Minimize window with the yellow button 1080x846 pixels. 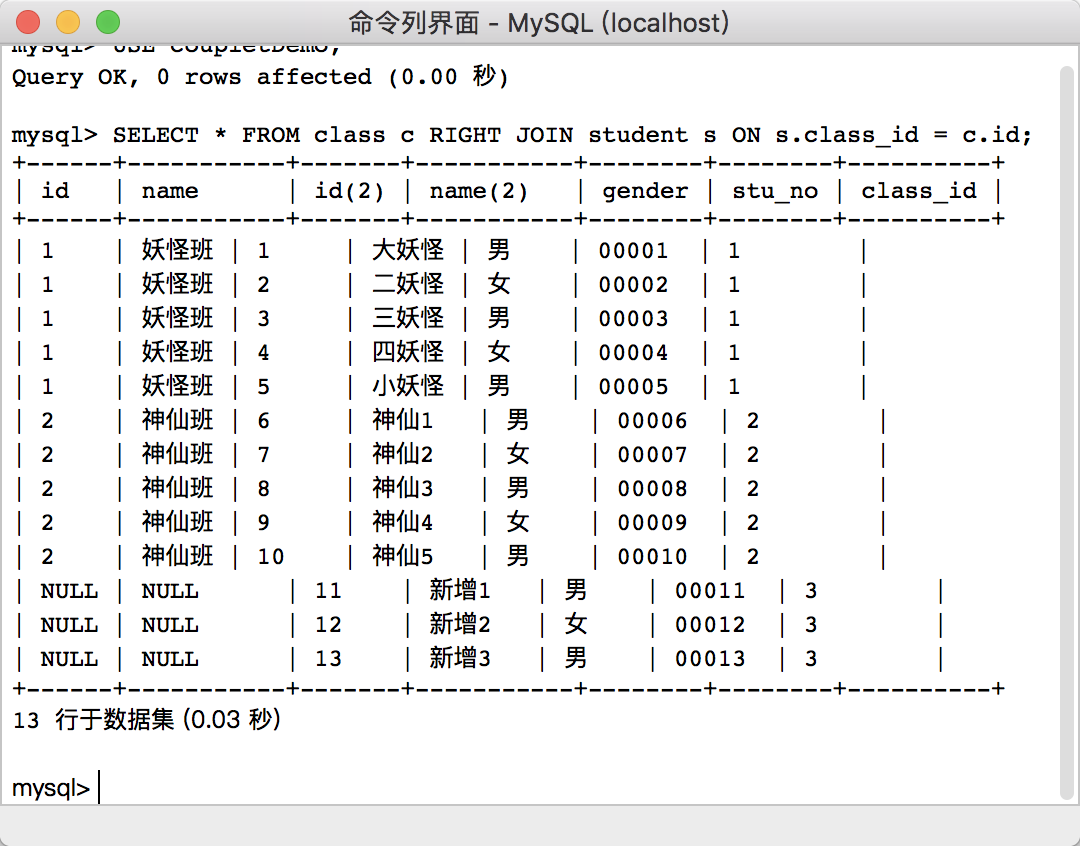68,22
